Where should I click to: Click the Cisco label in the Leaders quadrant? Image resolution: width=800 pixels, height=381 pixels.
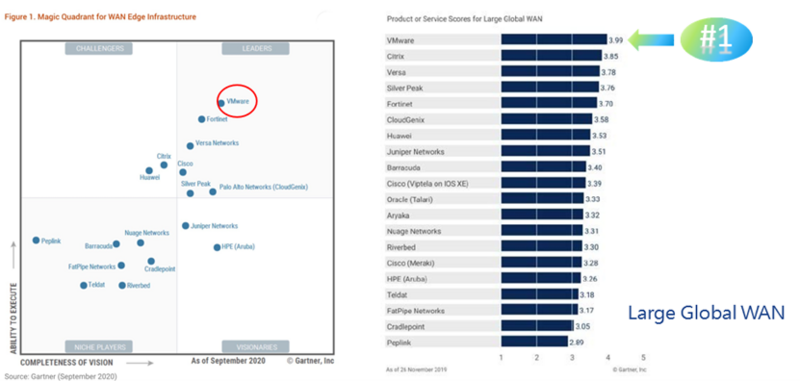tap(185, 163)
